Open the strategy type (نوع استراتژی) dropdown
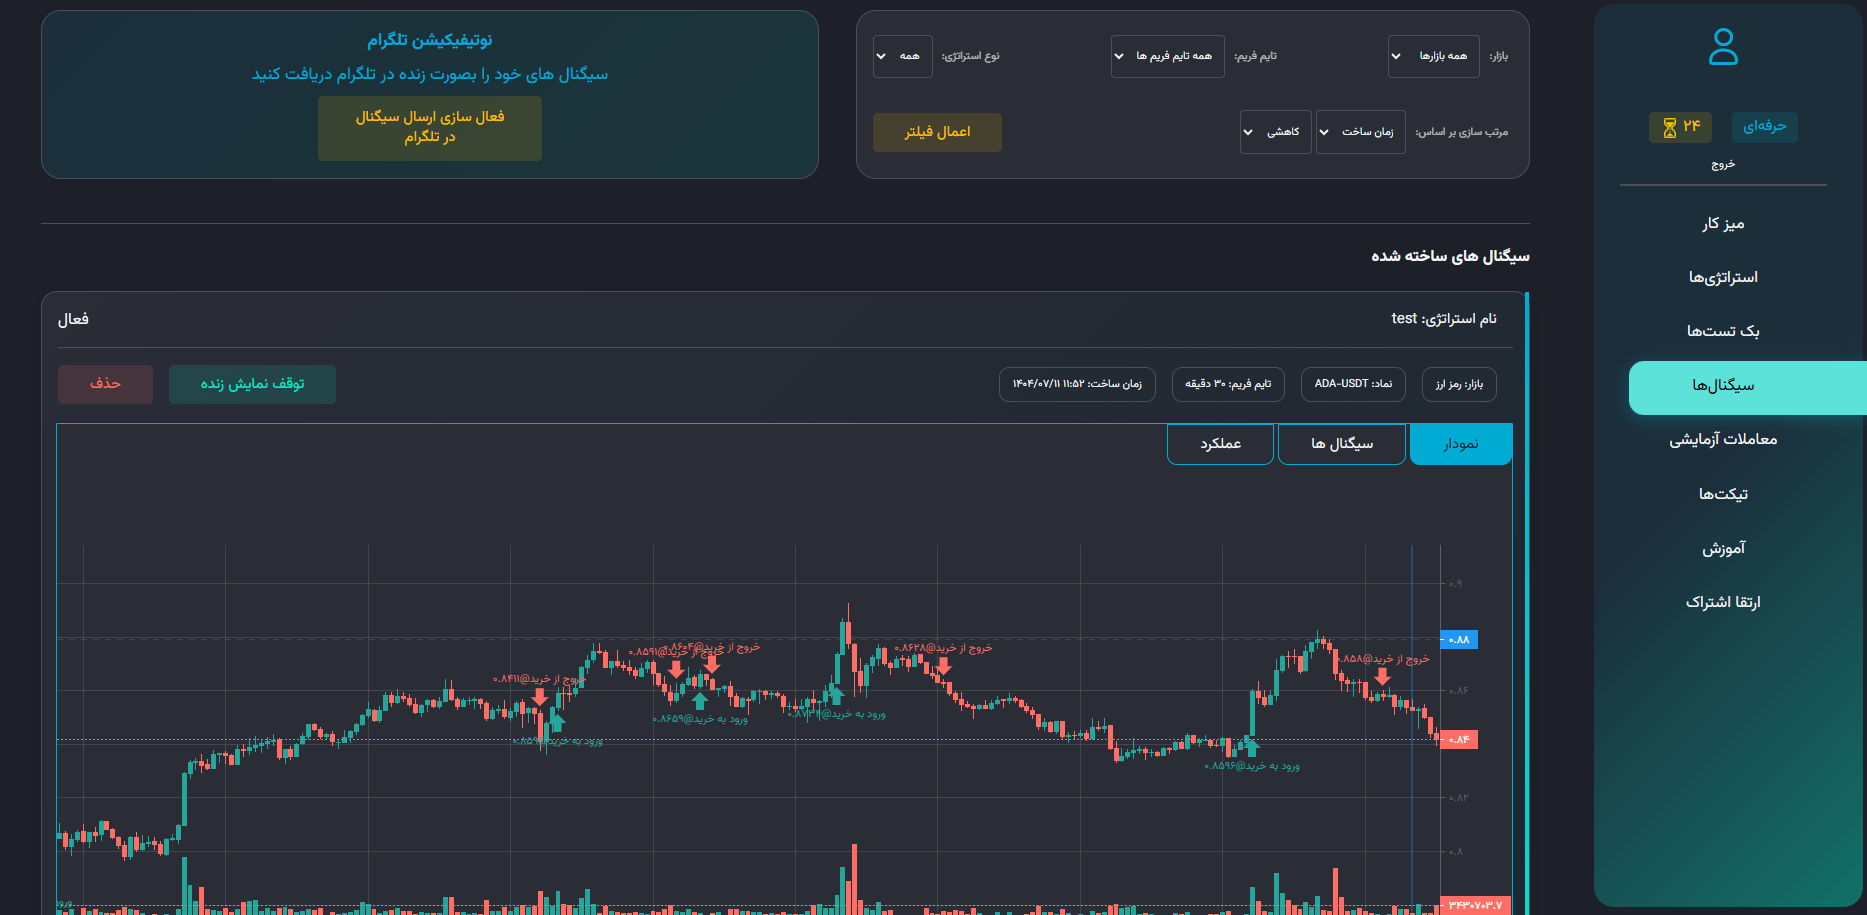 [x=902, y=57]
